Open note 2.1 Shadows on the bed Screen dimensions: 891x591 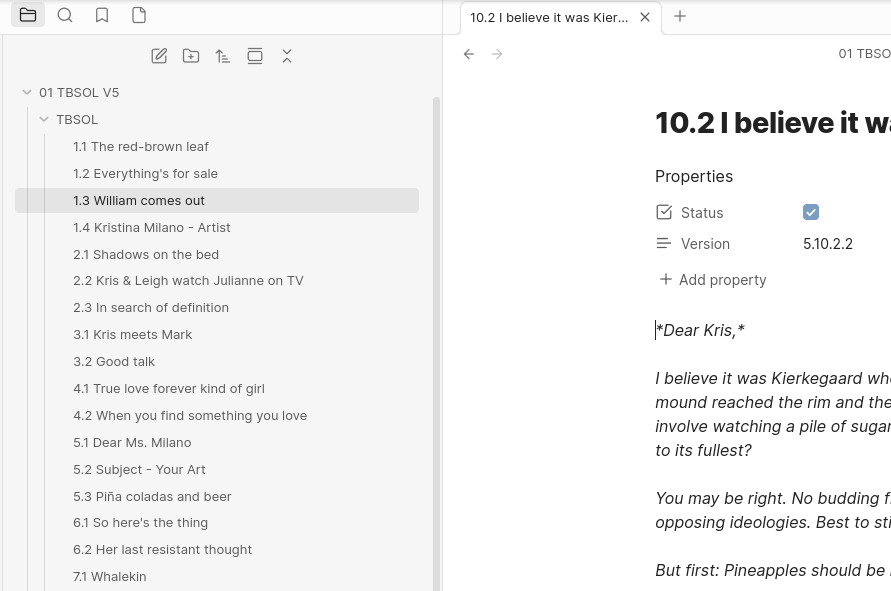pos(146,254)
